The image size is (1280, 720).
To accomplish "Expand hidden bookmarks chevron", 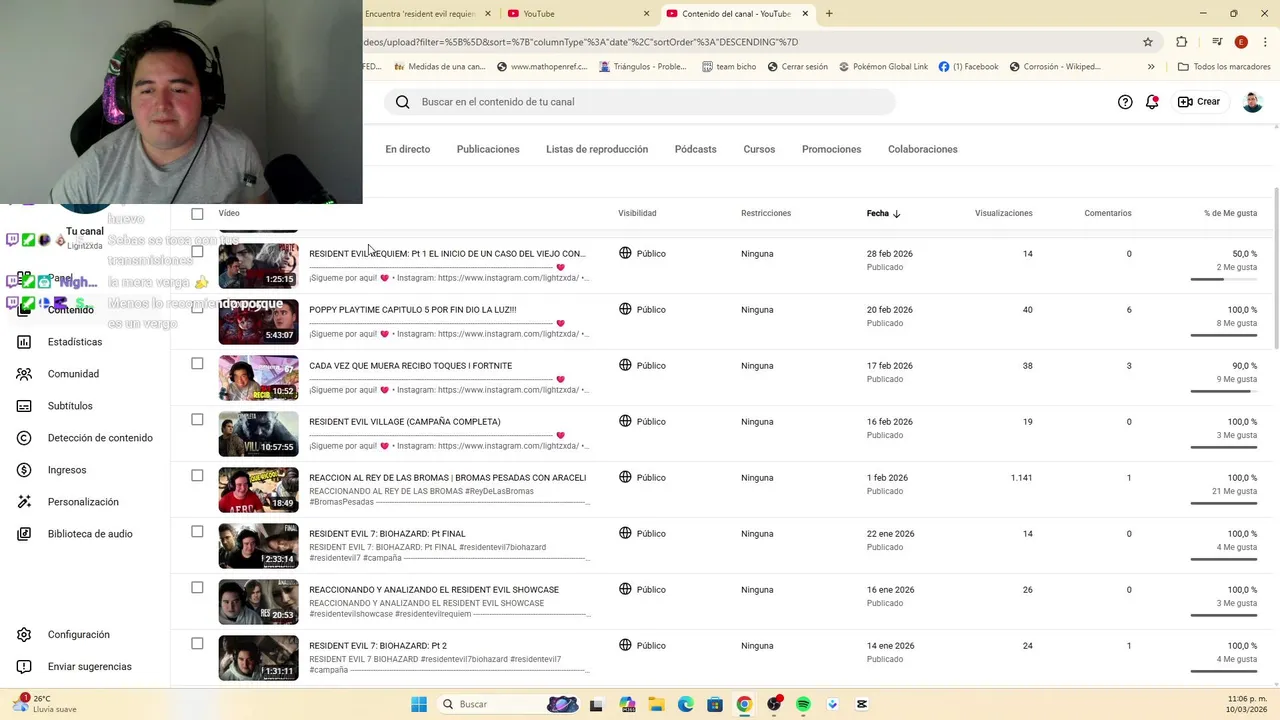I will pyautogui.click(x=1151, y=67).
